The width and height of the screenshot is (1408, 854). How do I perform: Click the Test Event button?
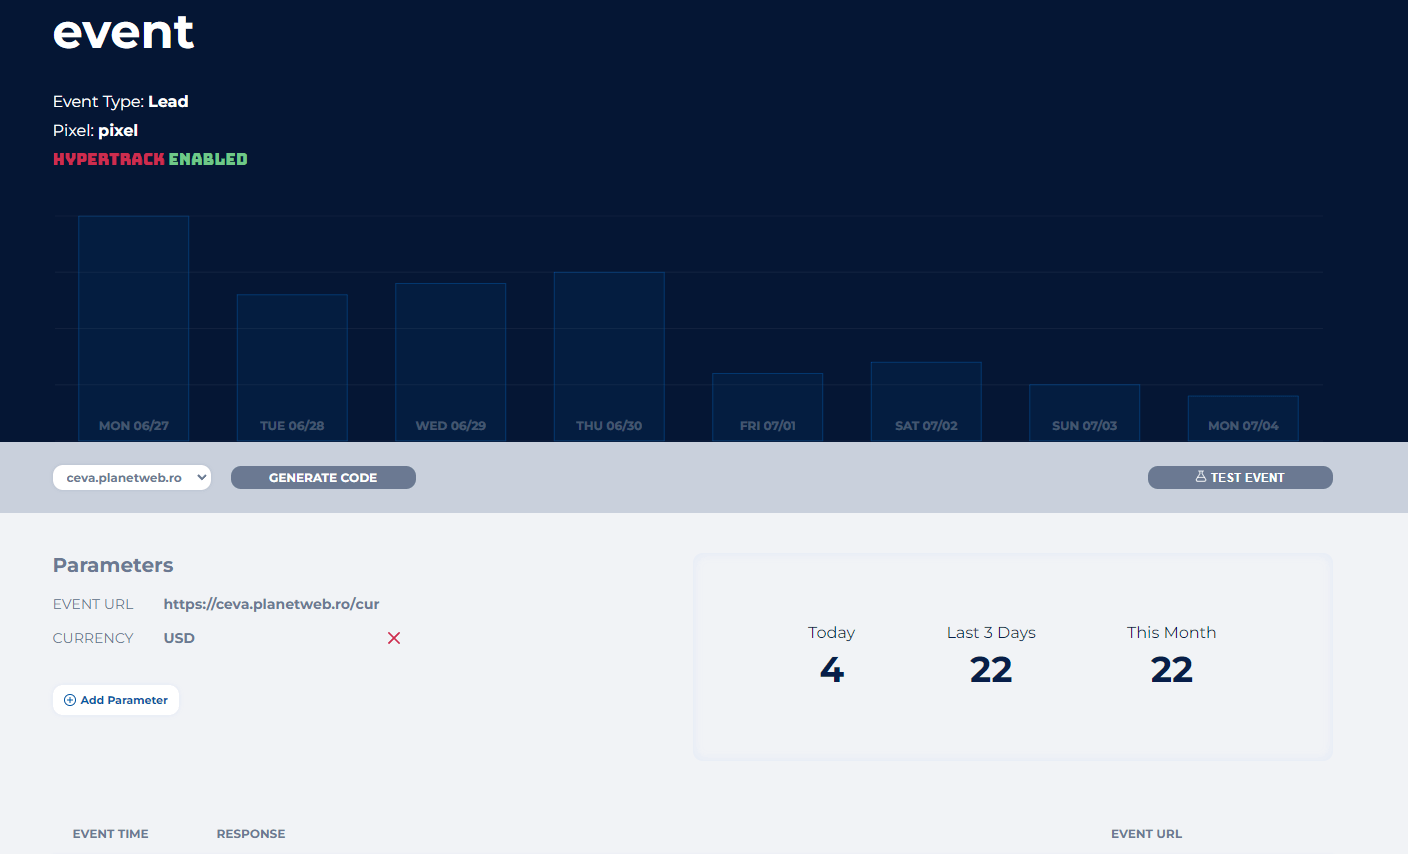[1240, 478]
